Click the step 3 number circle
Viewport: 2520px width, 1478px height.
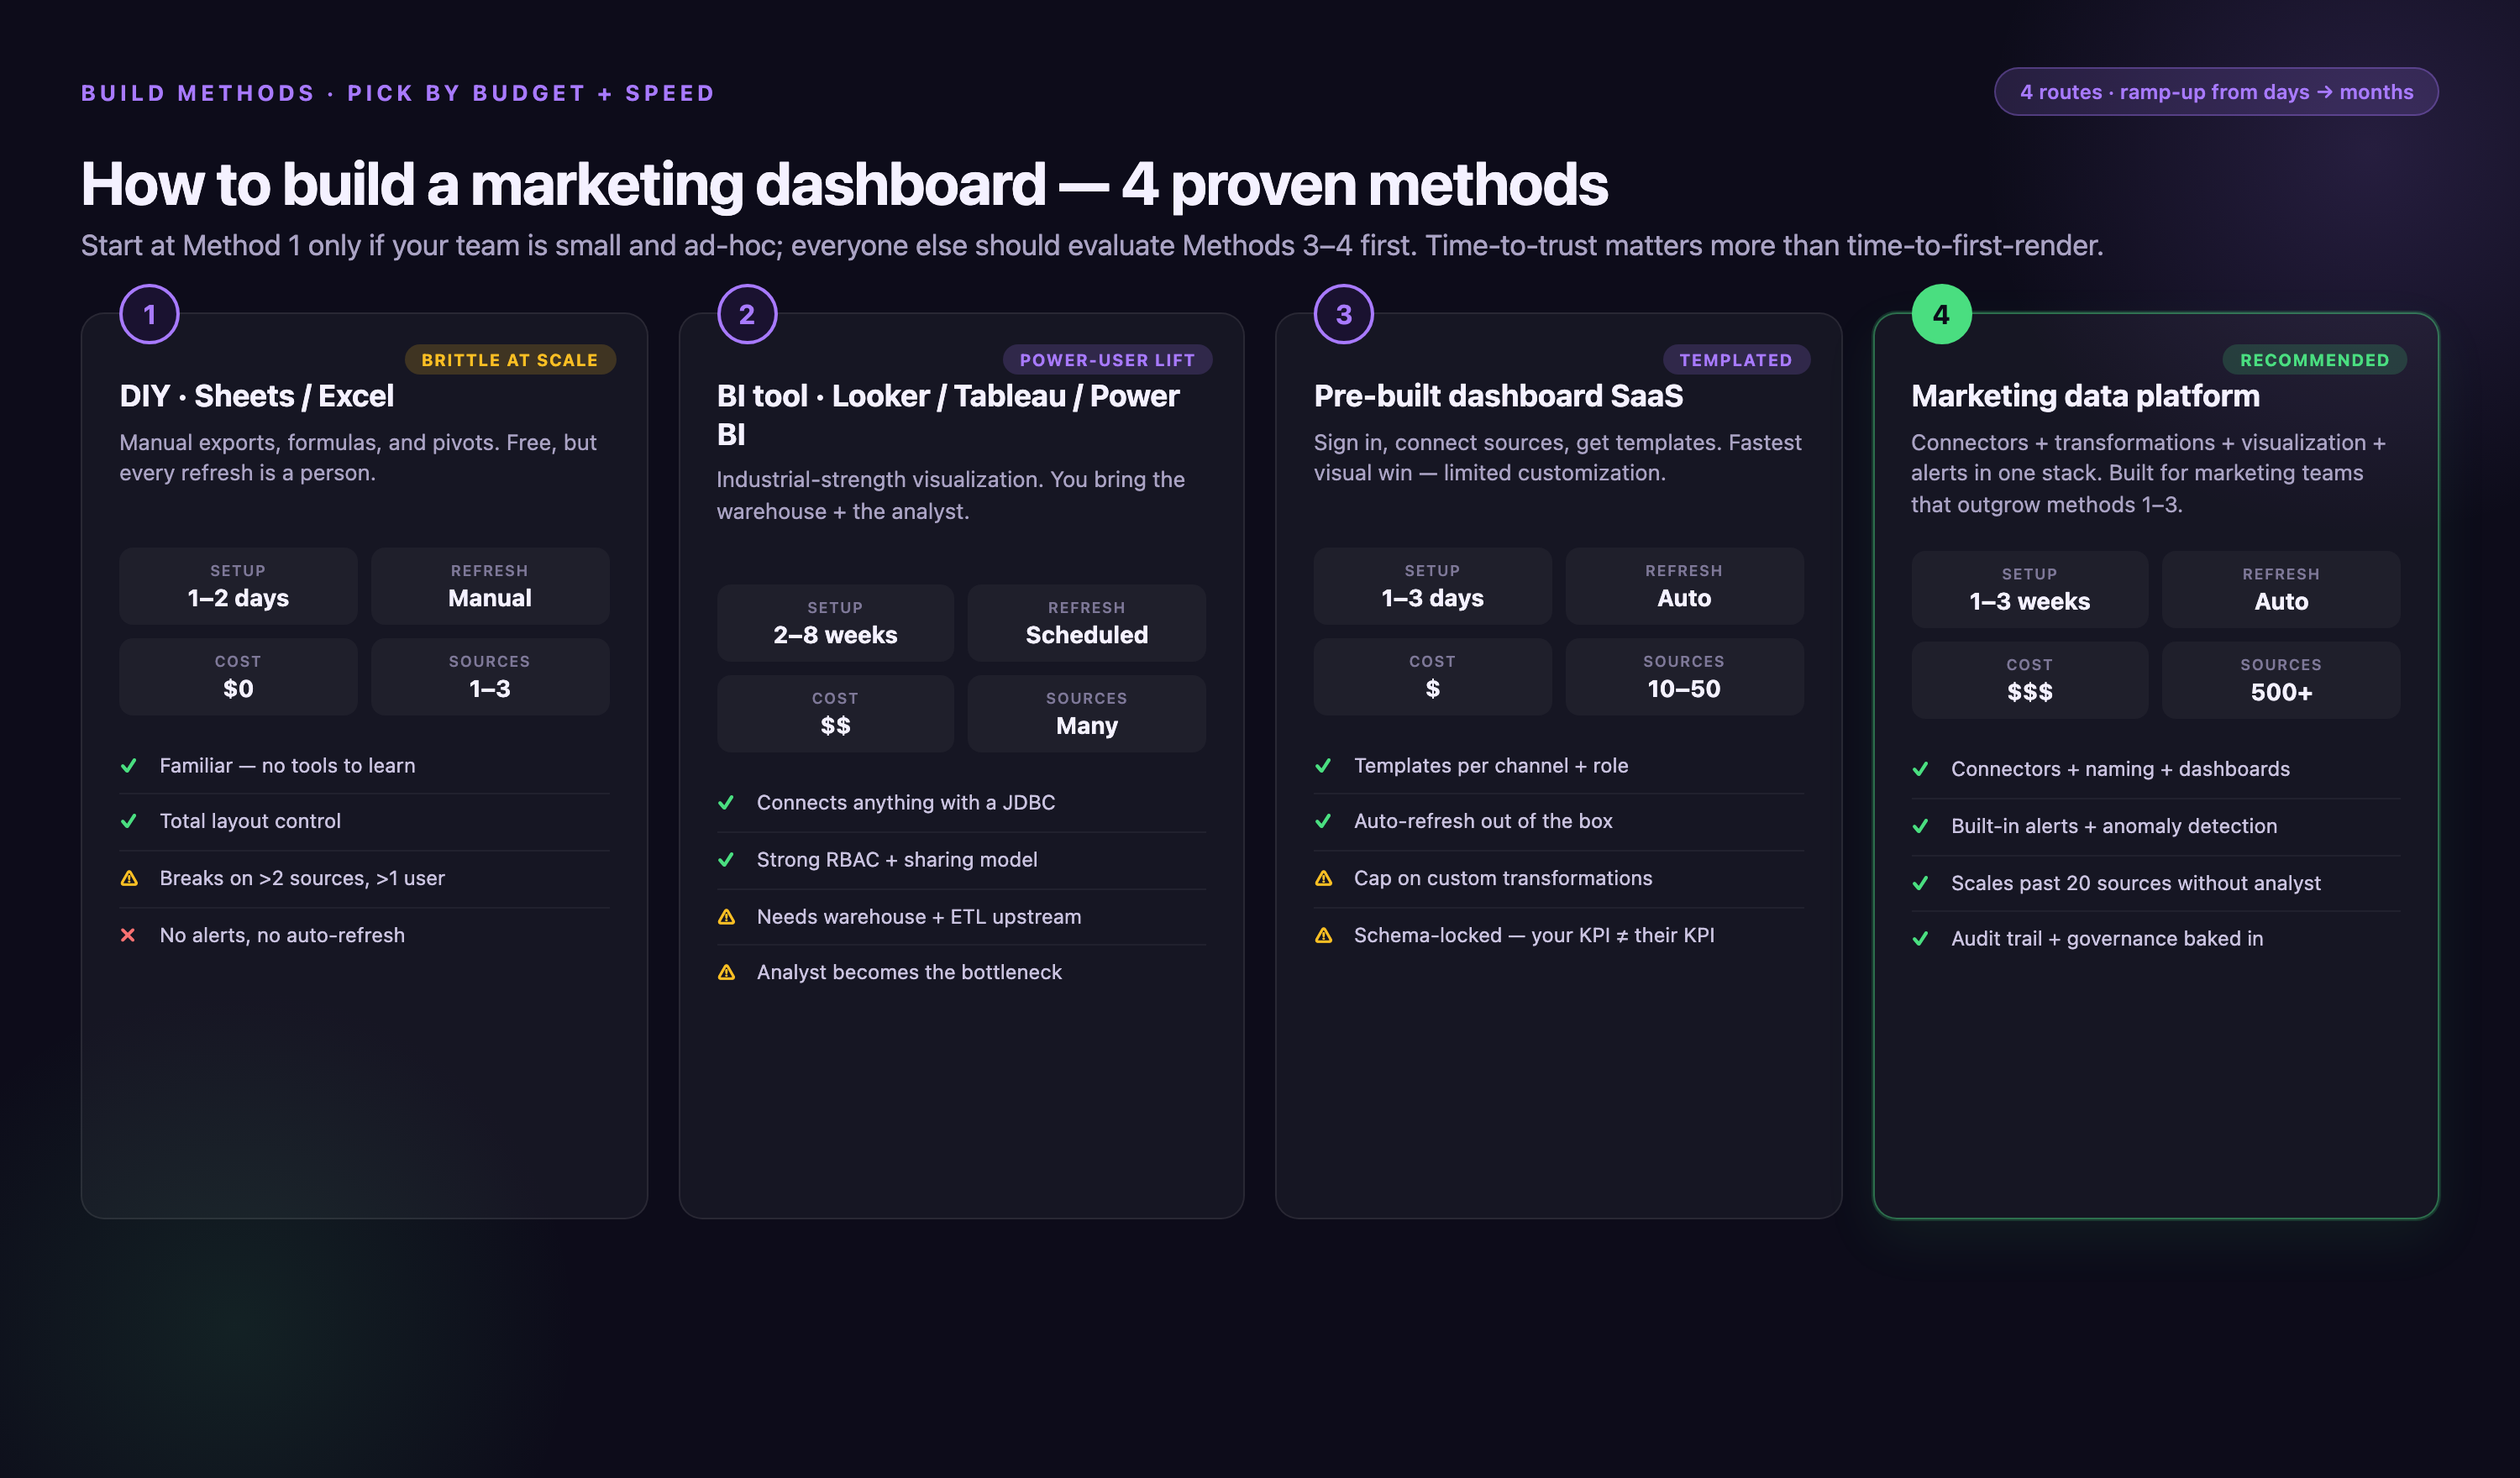(1344, 314)
